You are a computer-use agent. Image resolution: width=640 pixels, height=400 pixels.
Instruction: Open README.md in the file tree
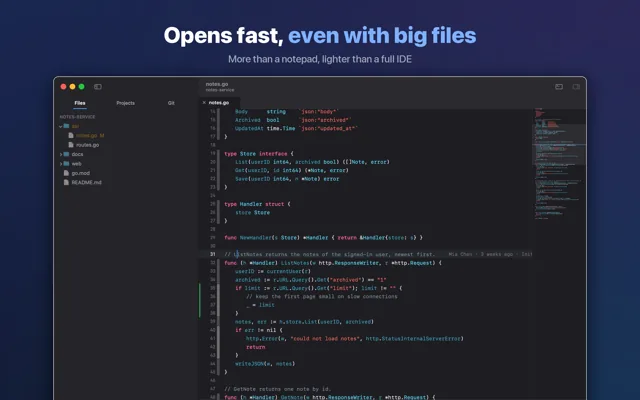tap(87, 182)
